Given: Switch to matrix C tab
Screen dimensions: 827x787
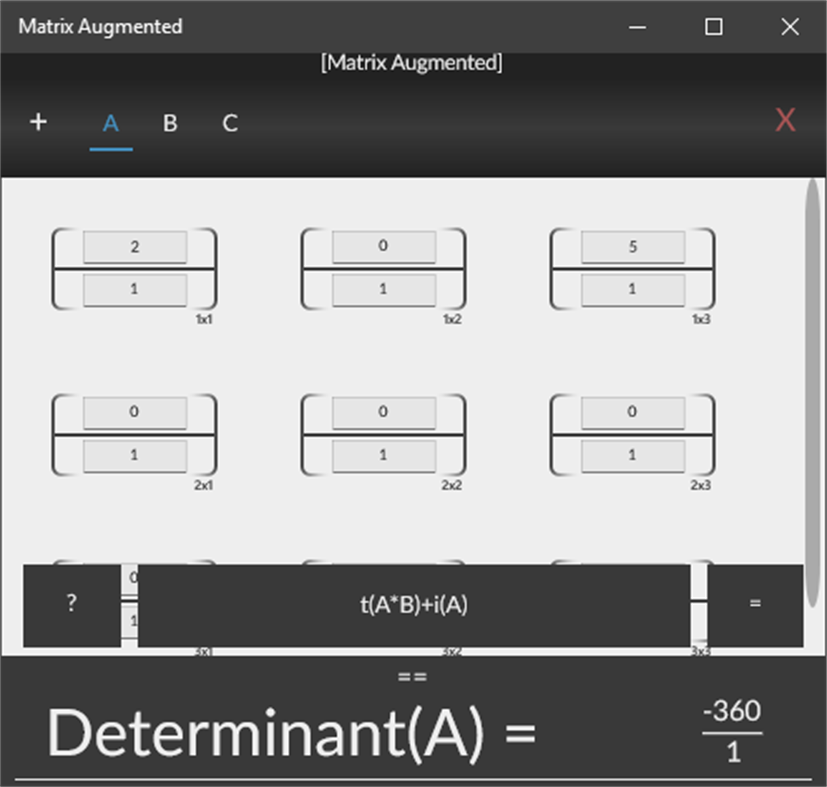Looking at the screenshot, I should click(x=229, y=123).
